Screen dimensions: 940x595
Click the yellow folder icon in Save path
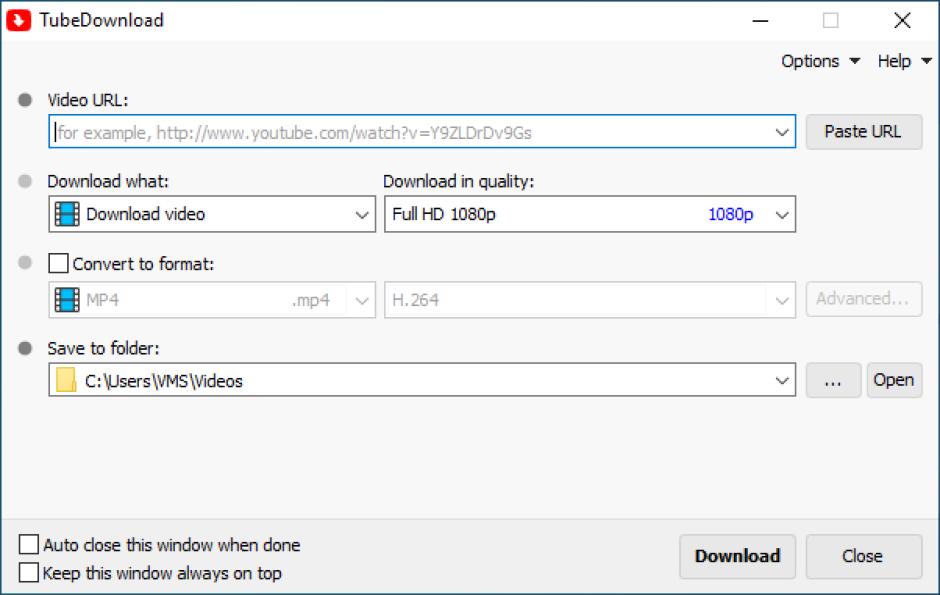click(66, 380)
